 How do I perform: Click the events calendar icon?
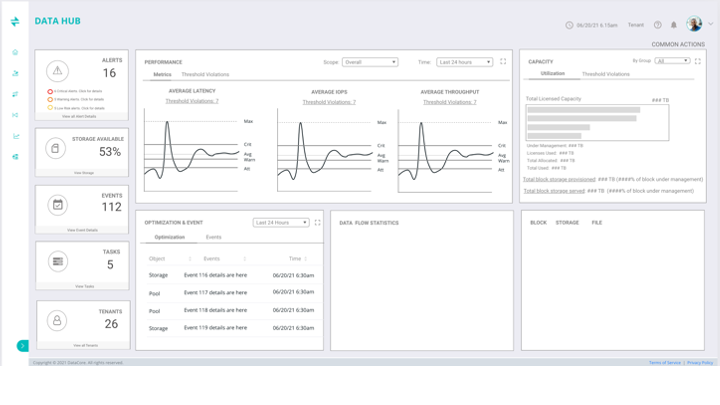[x=57, y=205]
